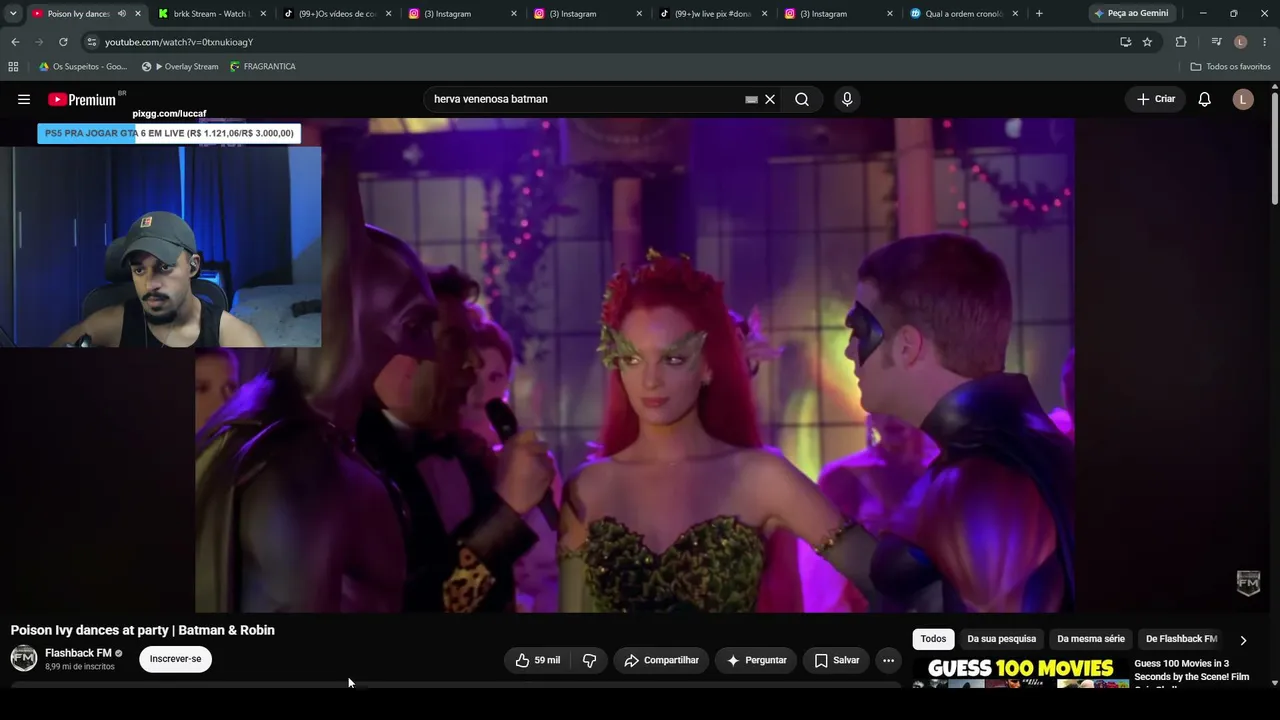Click the Criar create button

coord(1156,99)
